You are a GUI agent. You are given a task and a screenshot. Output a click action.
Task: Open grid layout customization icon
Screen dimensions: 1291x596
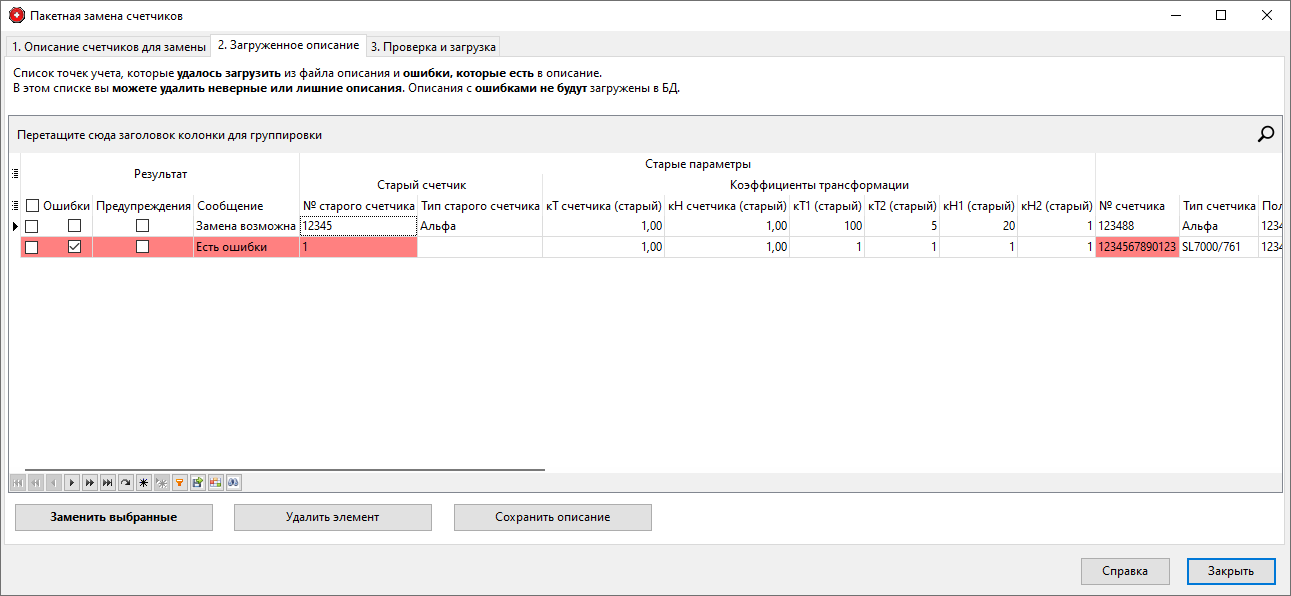(x=216, y=483)
